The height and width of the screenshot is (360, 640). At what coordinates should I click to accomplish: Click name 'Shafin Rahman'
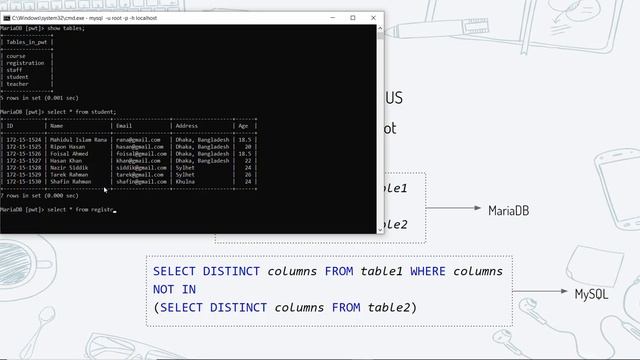(x=71, y=181)
